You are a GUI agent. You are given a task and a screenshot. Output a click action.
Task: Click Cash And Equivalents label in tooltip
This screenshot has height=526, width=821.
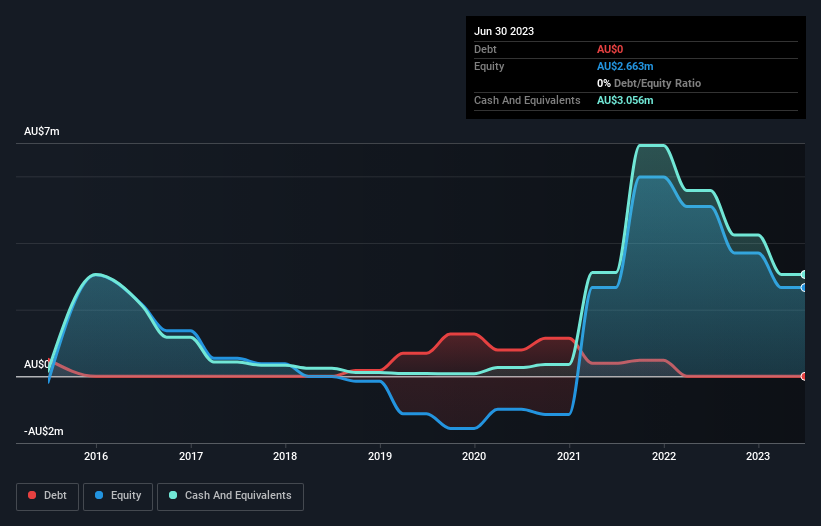tap(527, 100)
